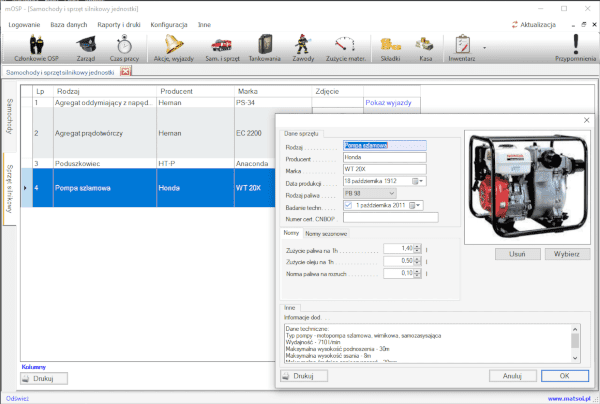Click Numer cert. CNBOP input field

click(391, 218)
